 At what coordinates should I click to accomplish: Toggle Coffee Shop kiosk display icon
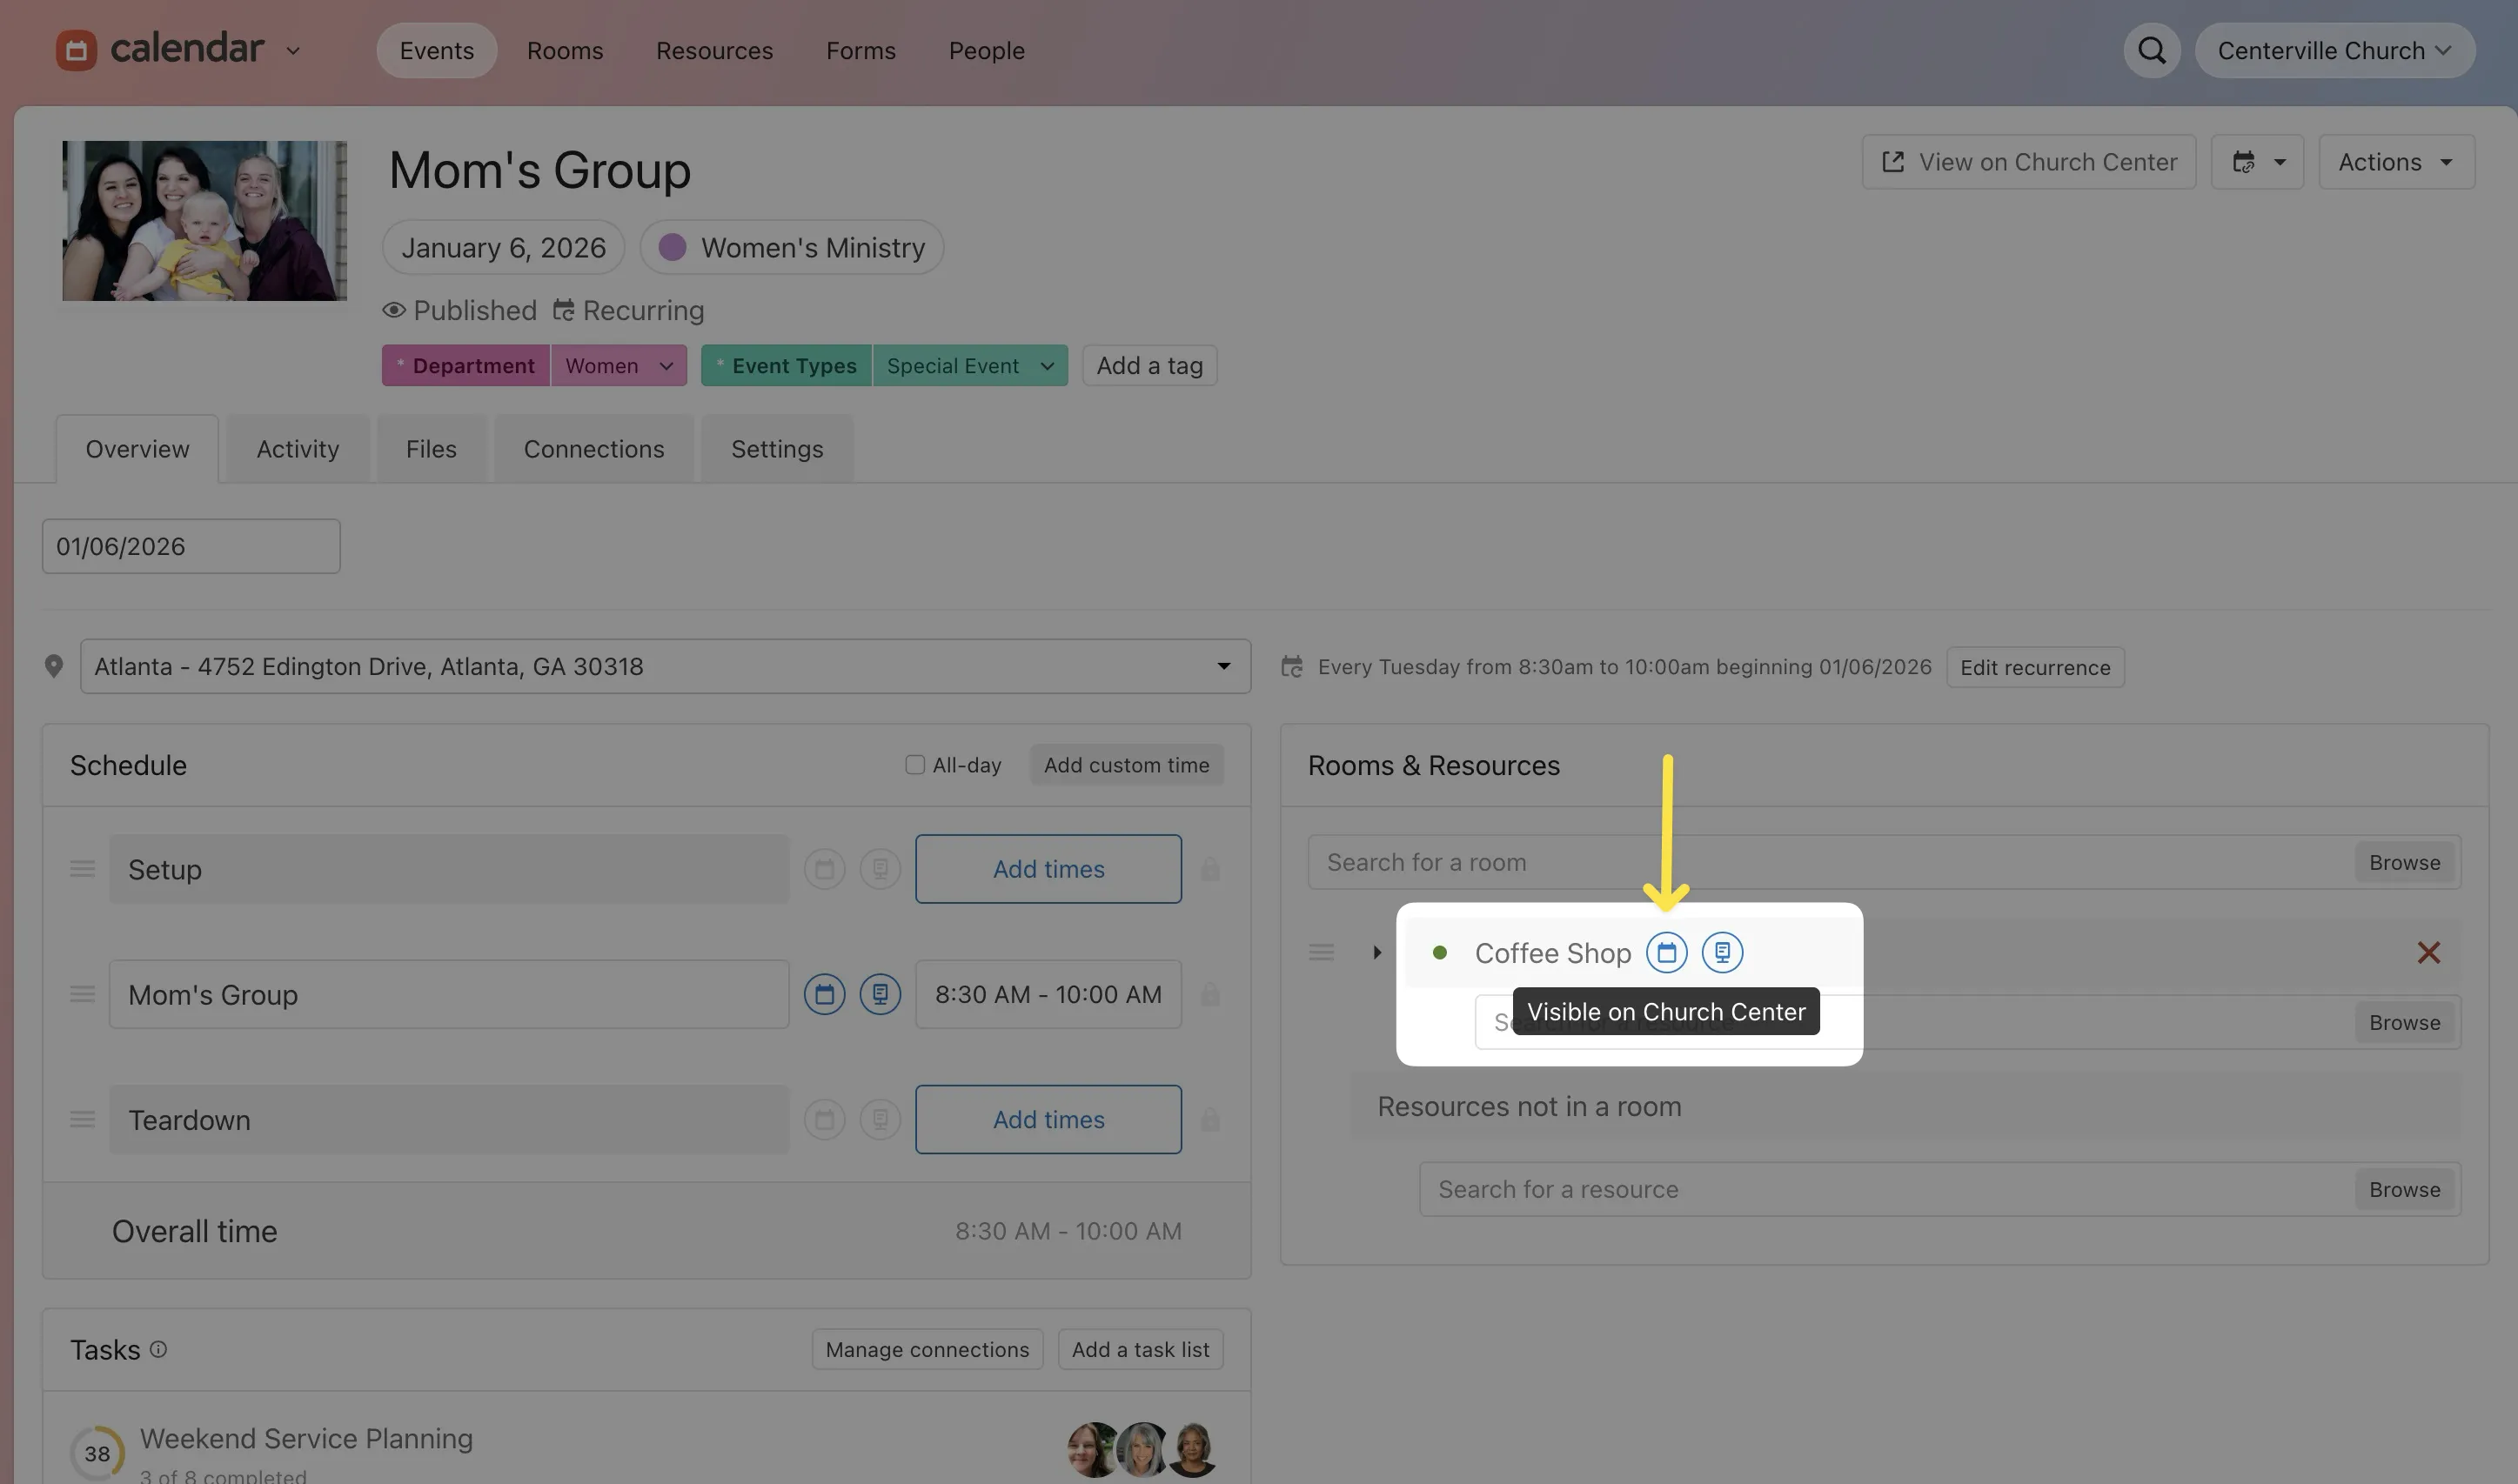pos(1722,951)
